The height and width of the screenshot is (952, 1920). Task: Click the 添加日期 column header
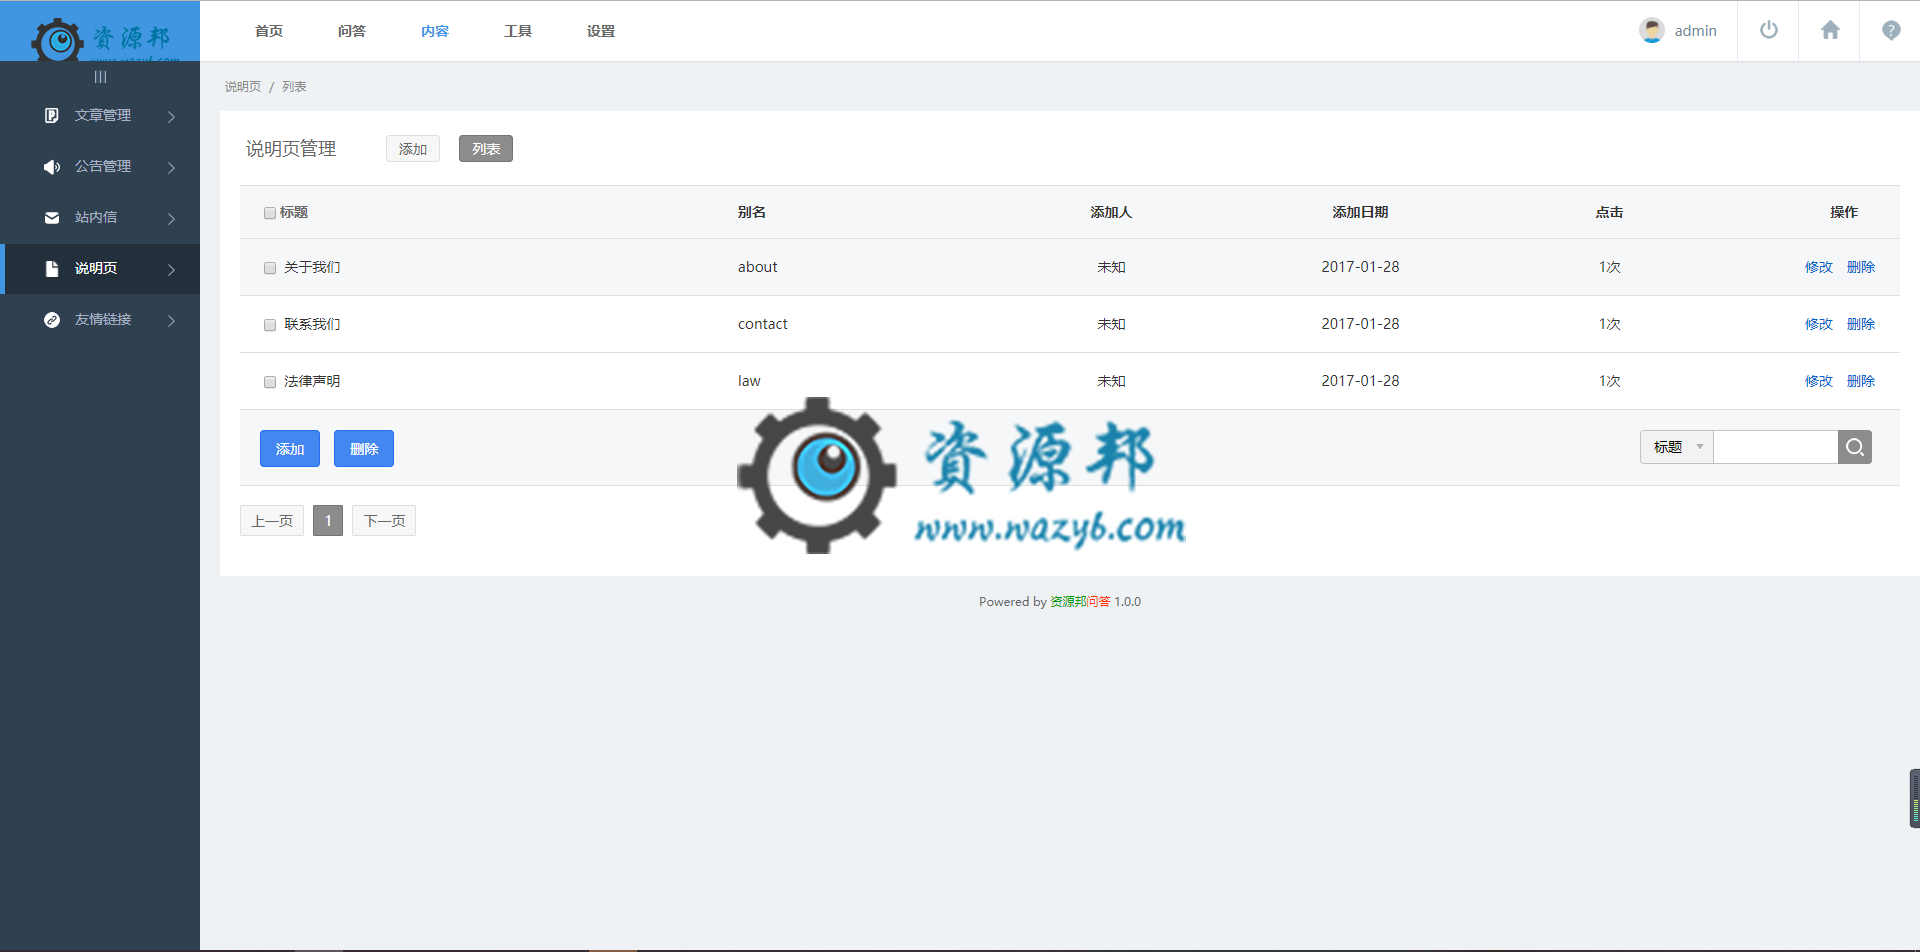point(1360,212)
